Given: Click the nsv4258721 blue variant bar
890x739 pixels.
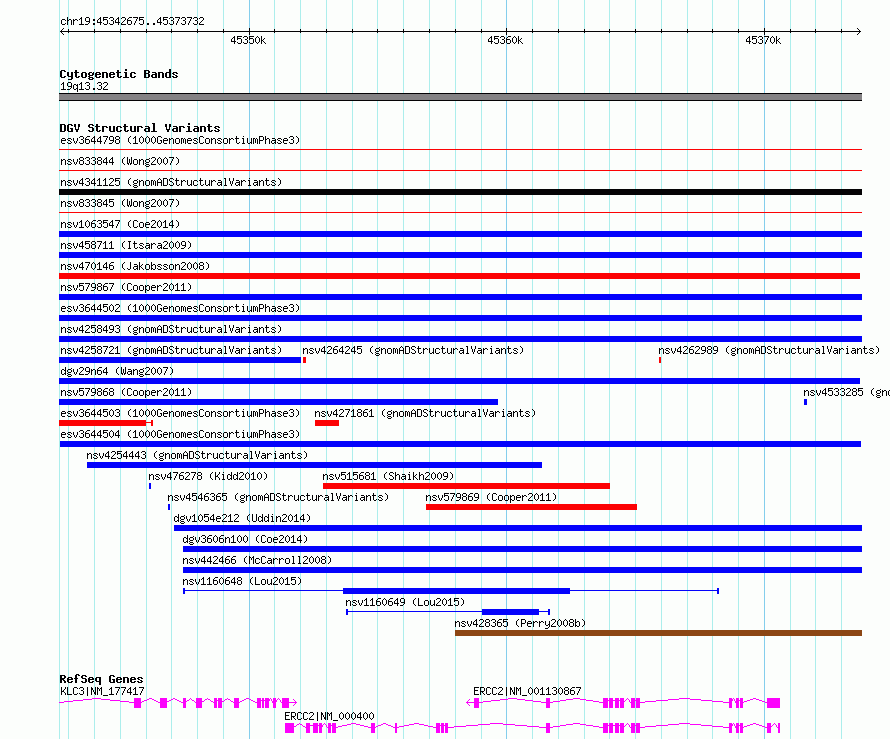Looking at the screenshot, I should 180,360.
